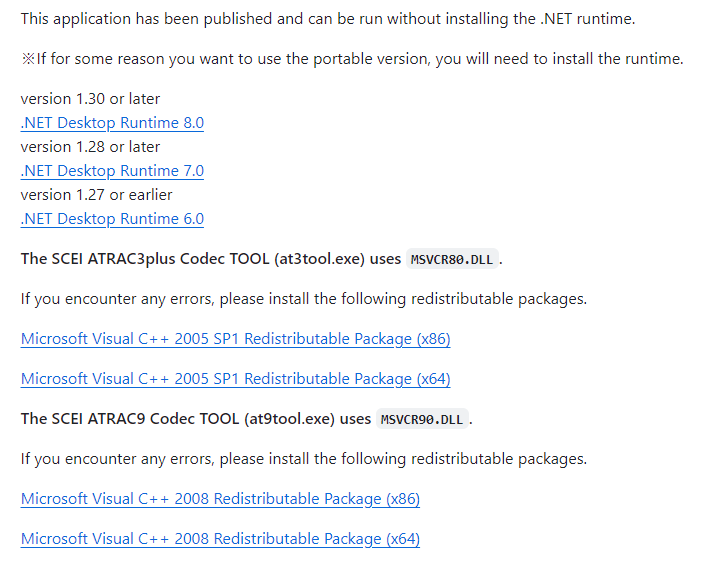Open the .NET Desktop Runtime 6.0 link

pos(112,218)
